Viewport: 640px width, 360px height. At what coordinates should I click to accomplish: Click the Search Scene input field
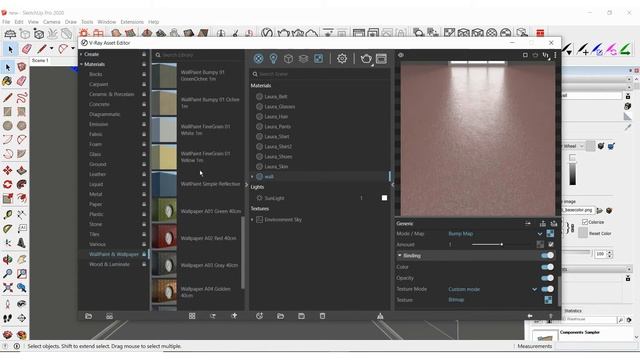[x=320, y=74]
